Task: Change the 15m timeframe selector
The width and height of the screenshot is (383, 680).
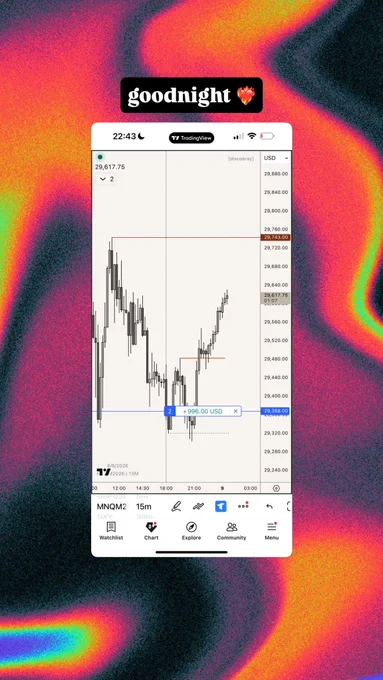Action: [x=144, y=507]
